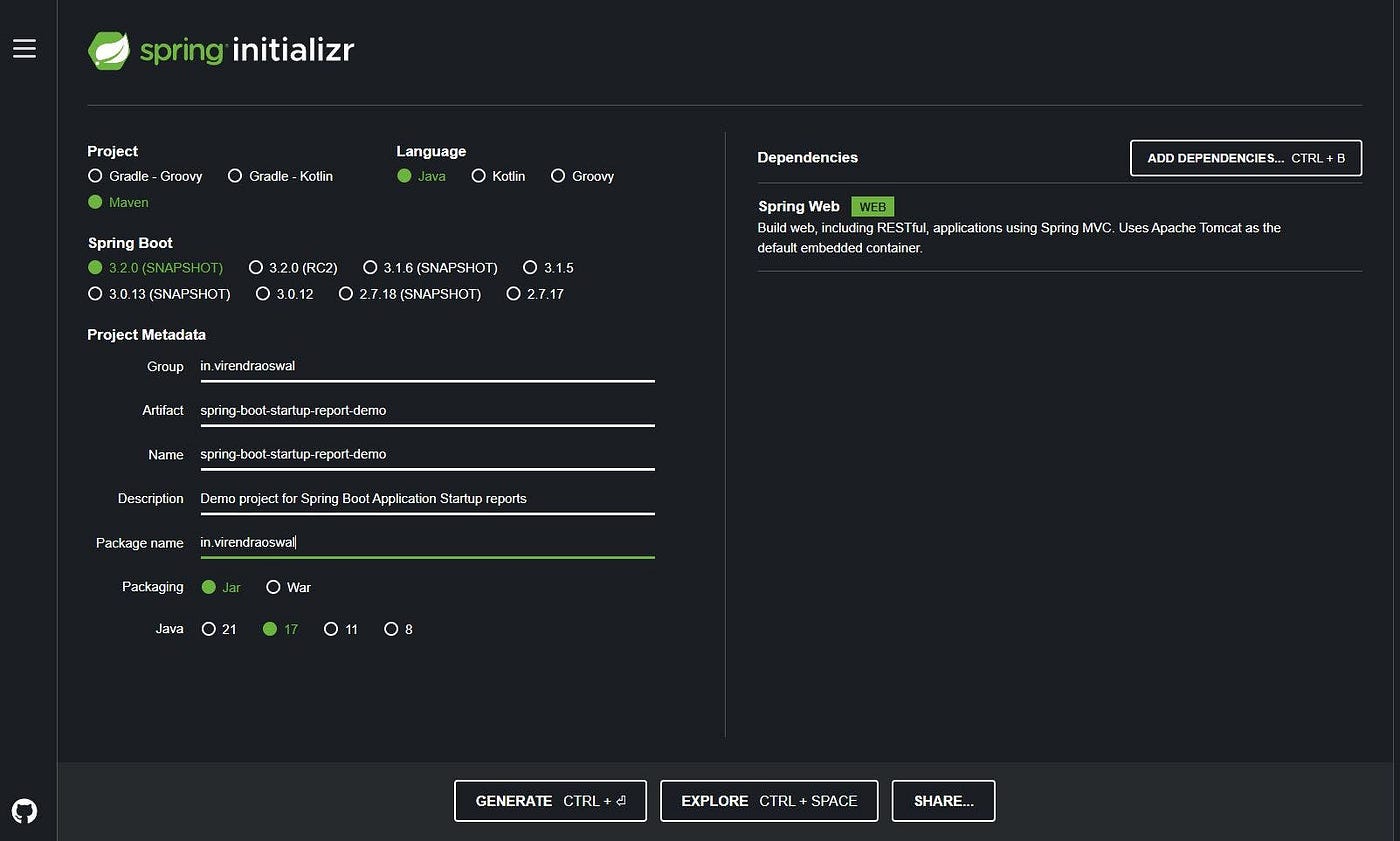
Task: Focus the Package name input field
Action: point(427,542)
